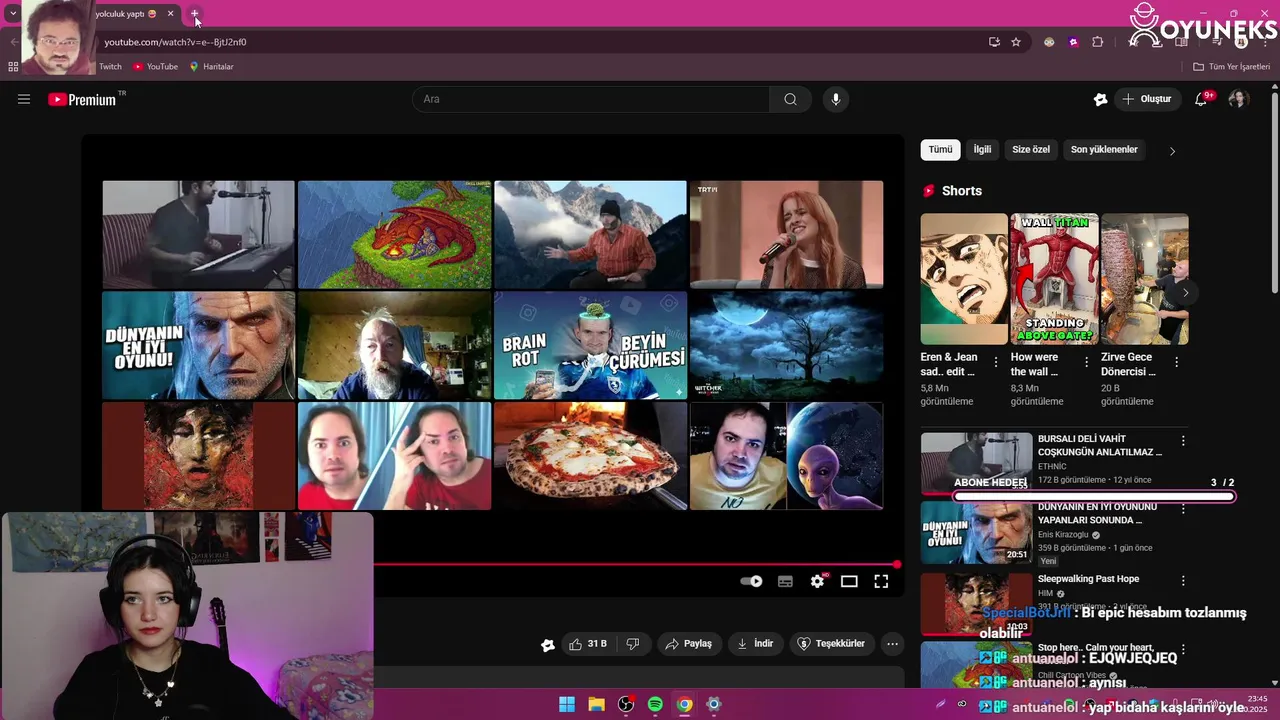Open the YouTube bookmark
Screen dimensions: 1280x720
point(155,67)
